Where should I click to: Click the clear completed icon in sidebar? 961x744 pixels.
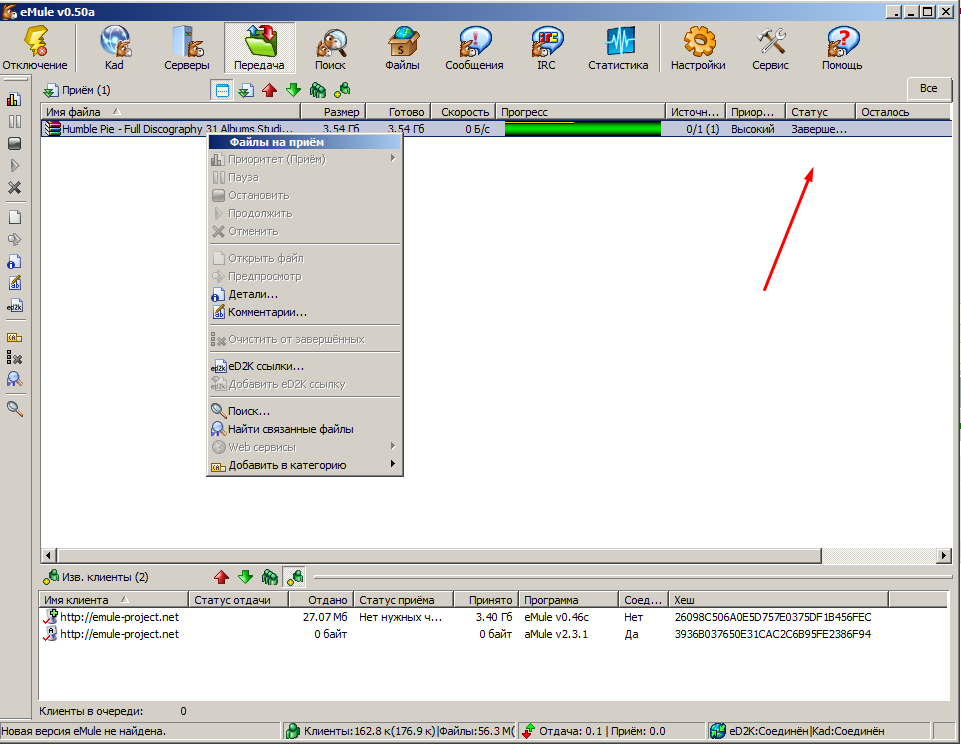14,359
